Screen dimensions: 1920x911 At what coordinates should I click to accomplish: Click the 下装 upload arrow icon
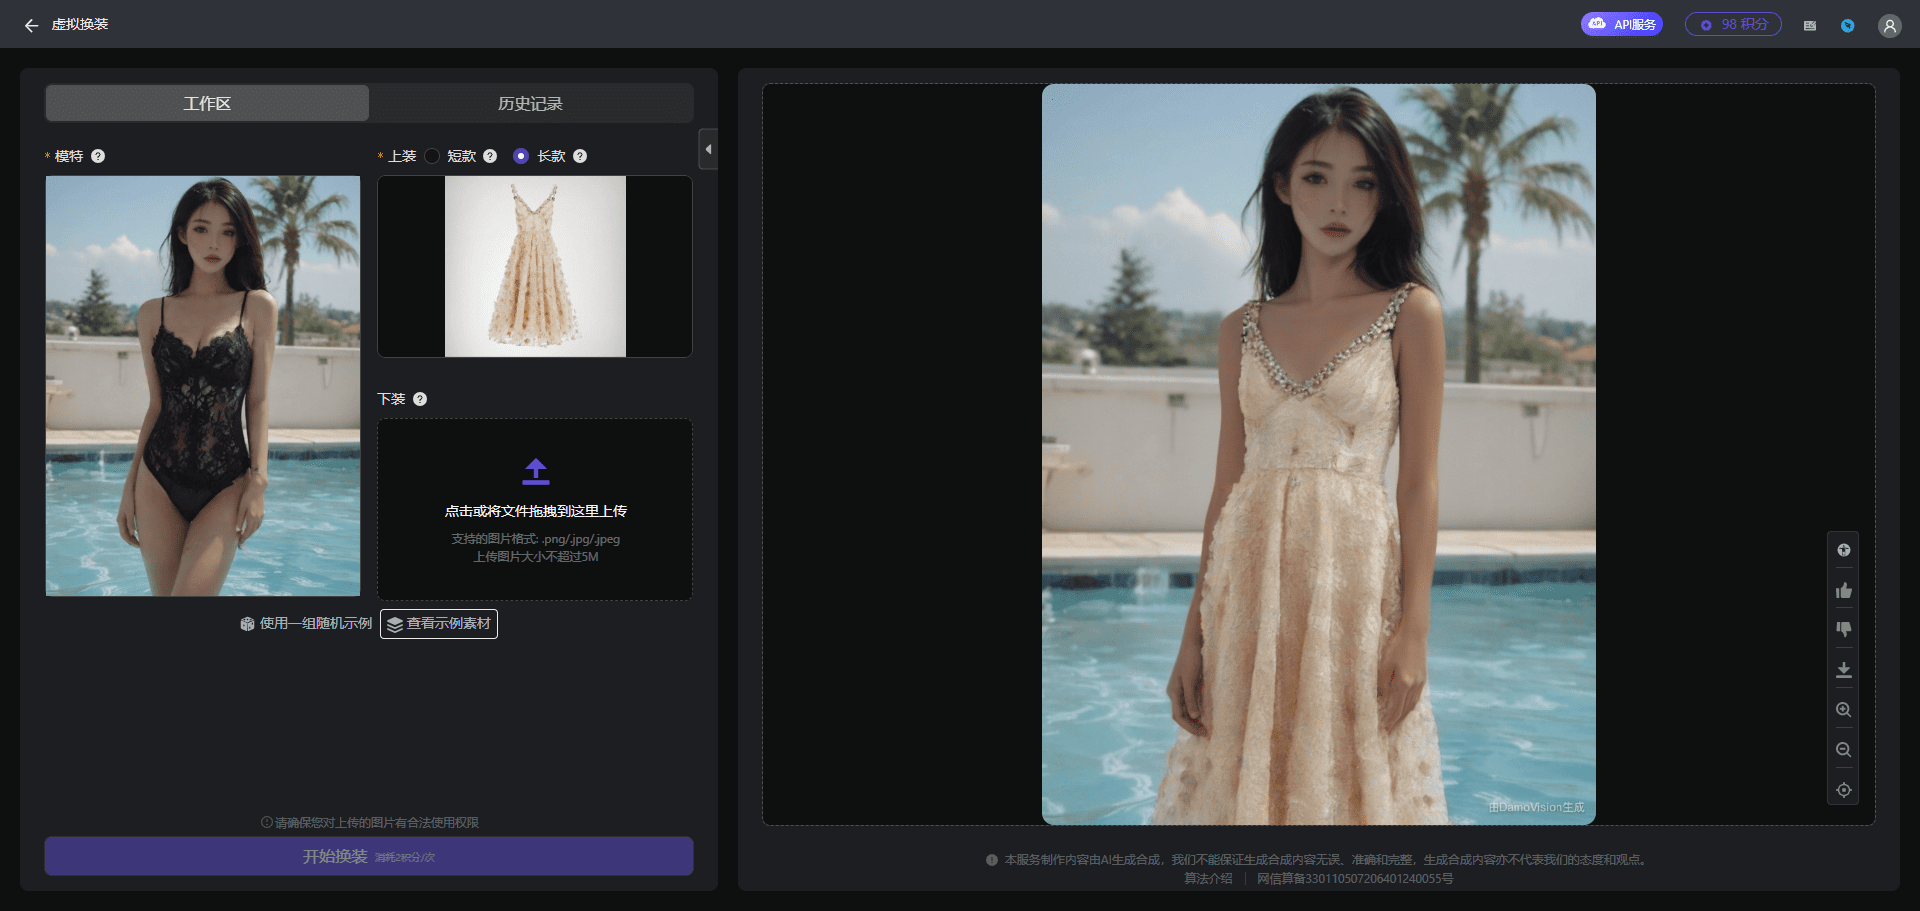[536, 471]
